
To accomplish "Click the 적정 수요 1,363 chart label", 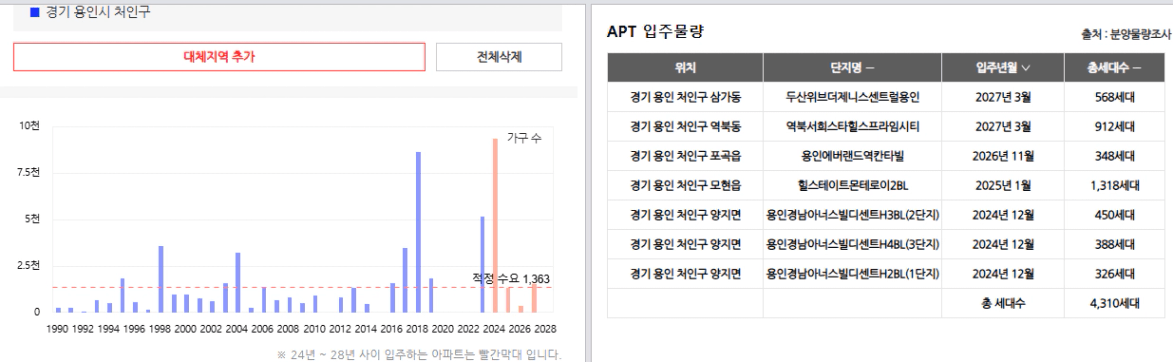I will pos(511,278).
